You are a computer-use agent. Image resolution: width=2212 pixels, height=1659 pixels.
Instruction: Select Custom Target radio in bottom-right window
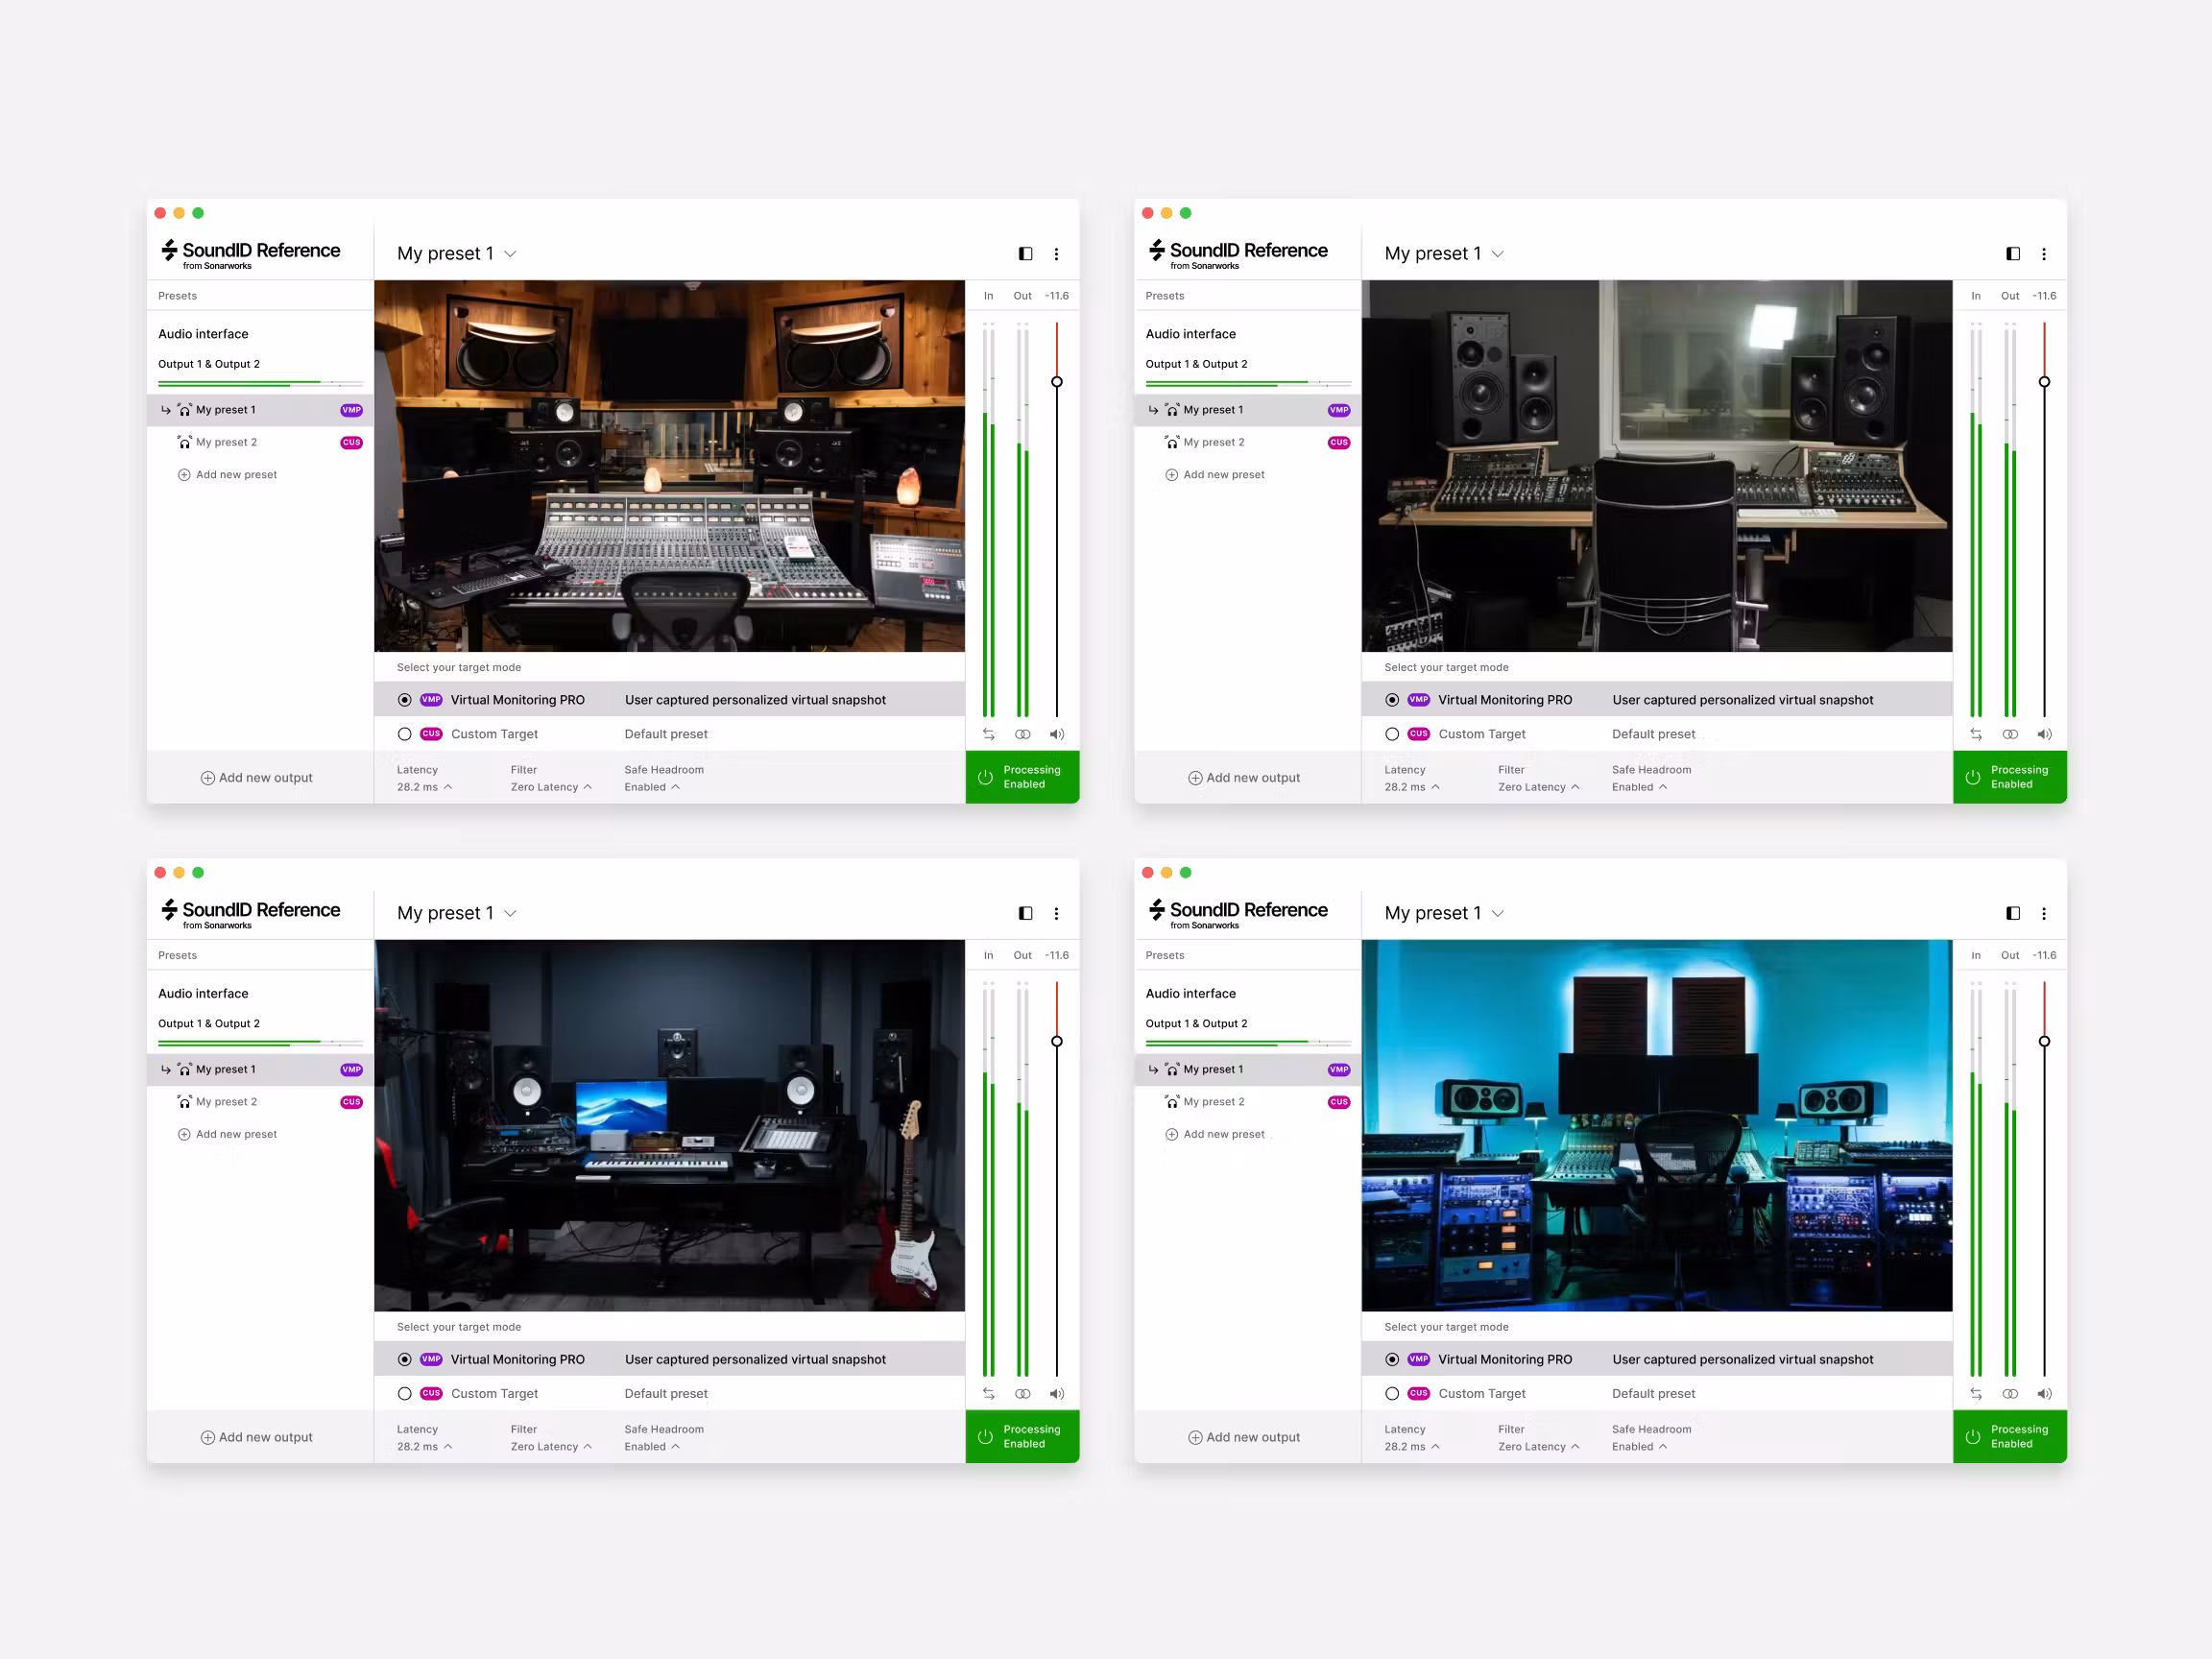coord(1392,1393)
